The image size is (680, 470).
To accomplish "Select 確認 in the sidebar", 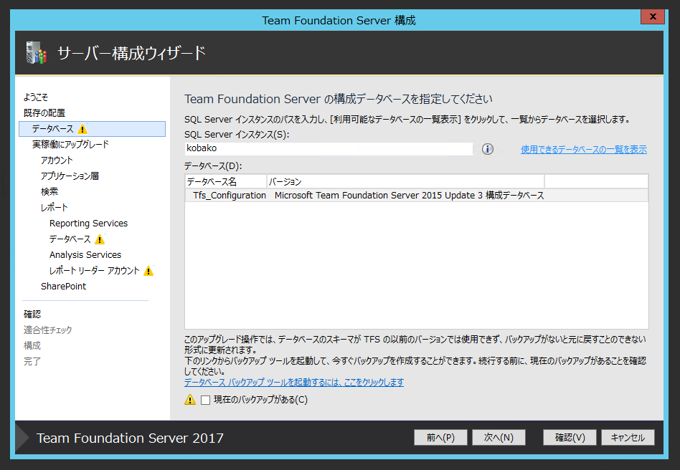I will [32, 314].
